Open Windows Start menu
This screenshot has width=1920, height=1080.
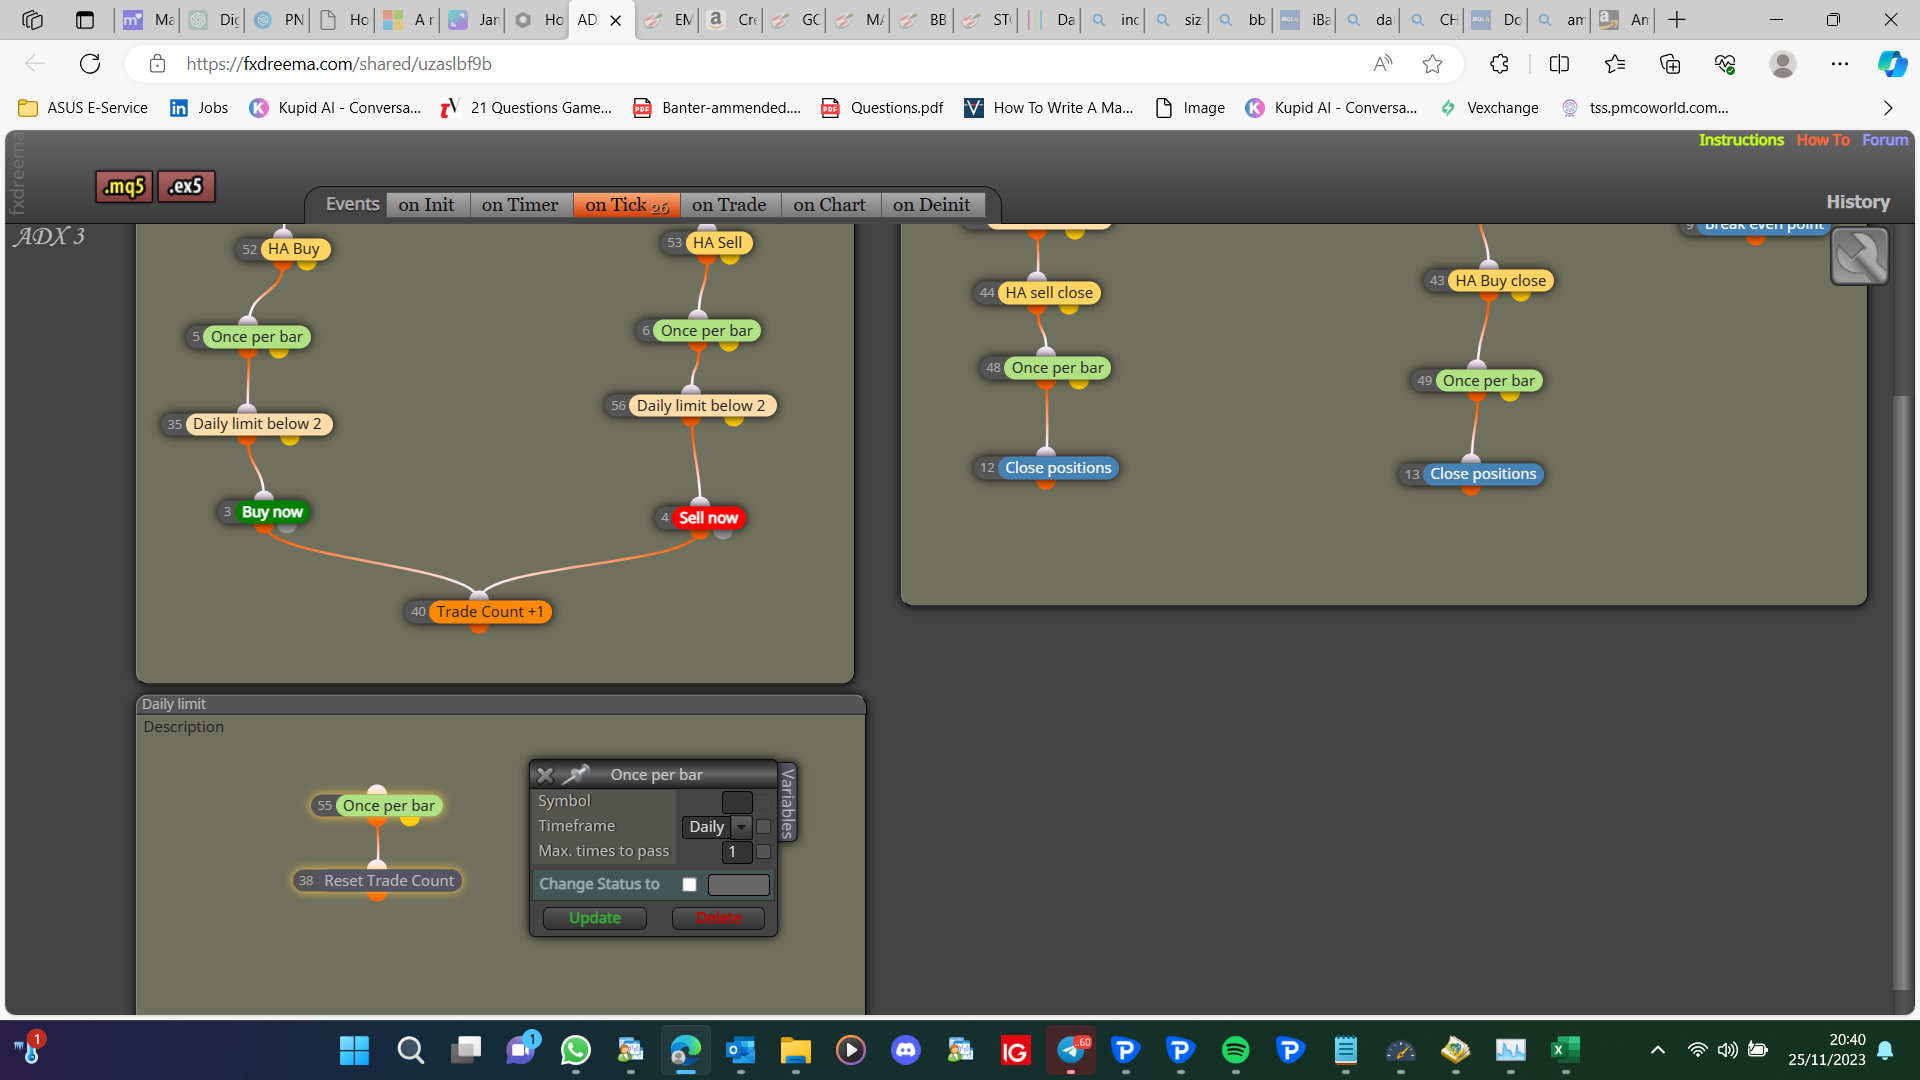(354, 1050)
